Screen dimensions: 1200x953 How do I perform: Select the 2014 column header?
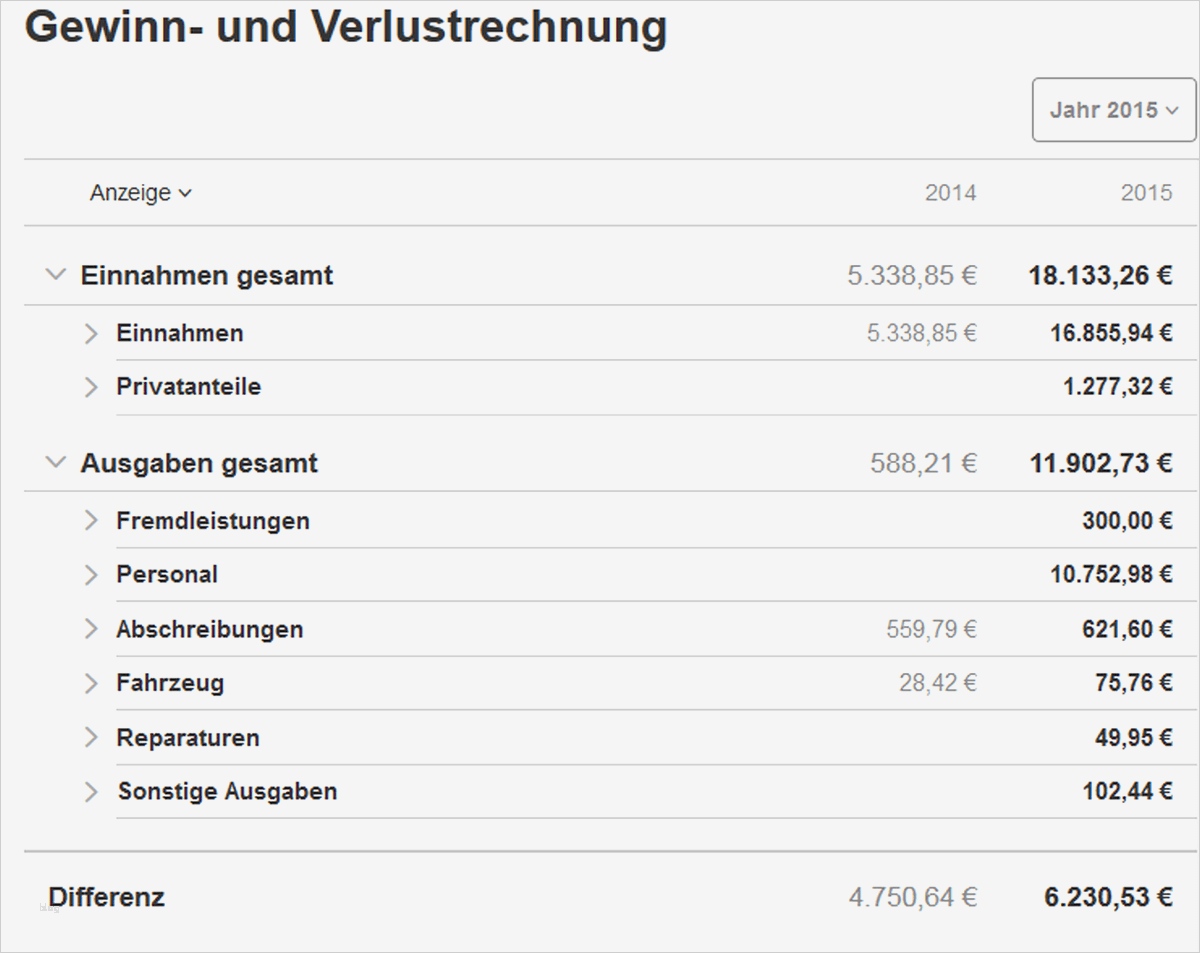tap(950, 193)
